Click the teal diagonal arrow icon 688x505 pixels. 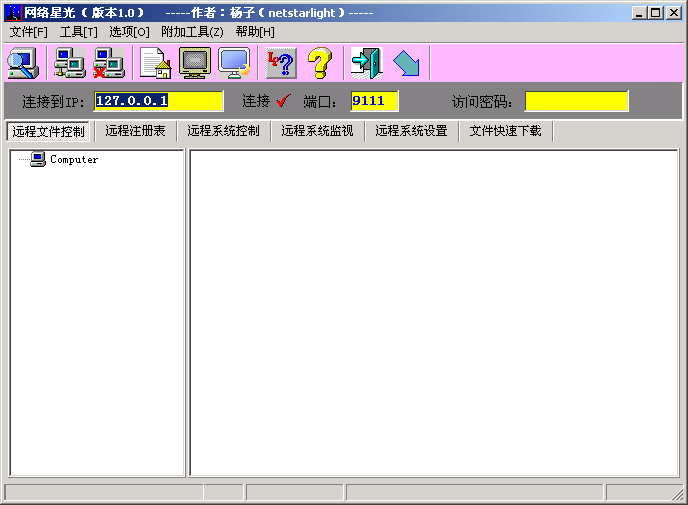coord(406,63)
